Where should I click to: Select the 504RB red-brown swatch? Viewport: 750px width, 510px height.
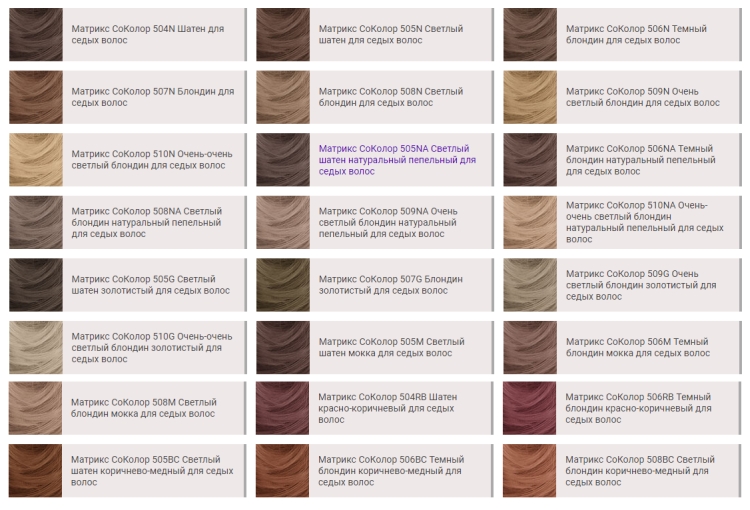coord(283,408)
